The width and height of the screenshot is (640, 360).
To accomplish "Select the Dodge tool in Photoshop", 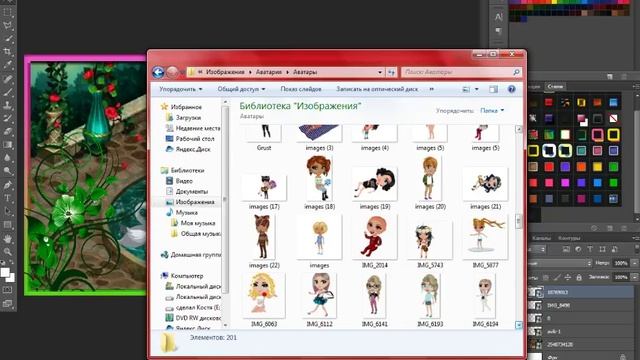I will (x=8, y=171).
